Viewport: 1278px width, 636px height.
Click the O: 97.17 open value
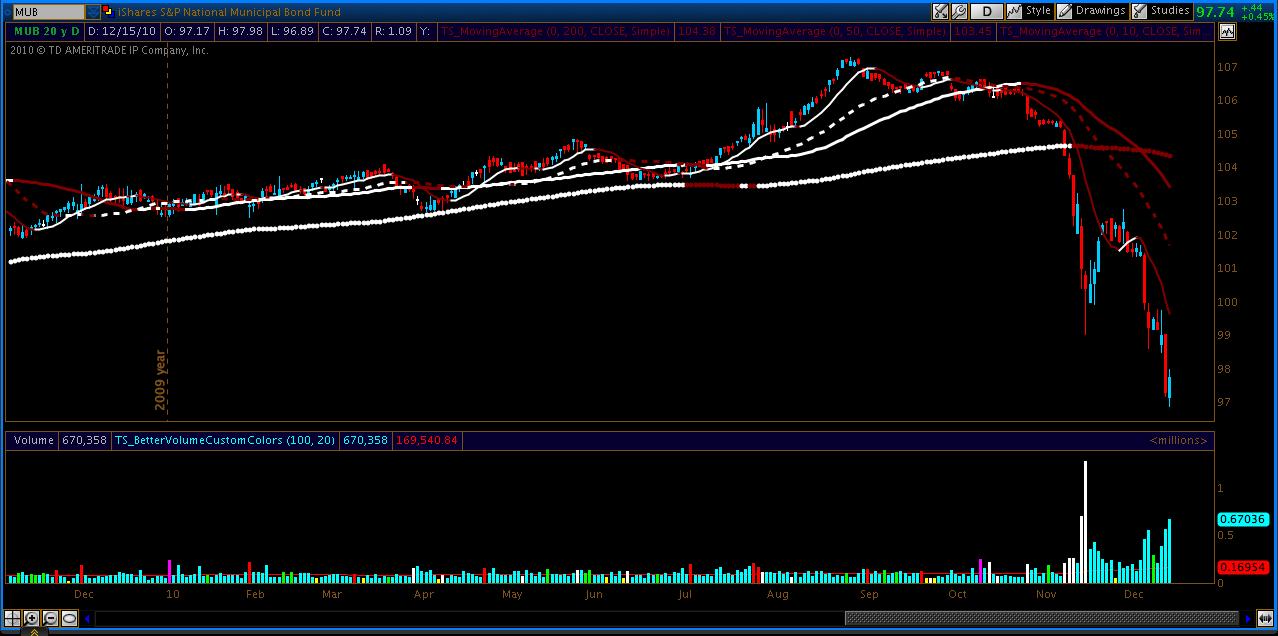[x=187, y=31]
